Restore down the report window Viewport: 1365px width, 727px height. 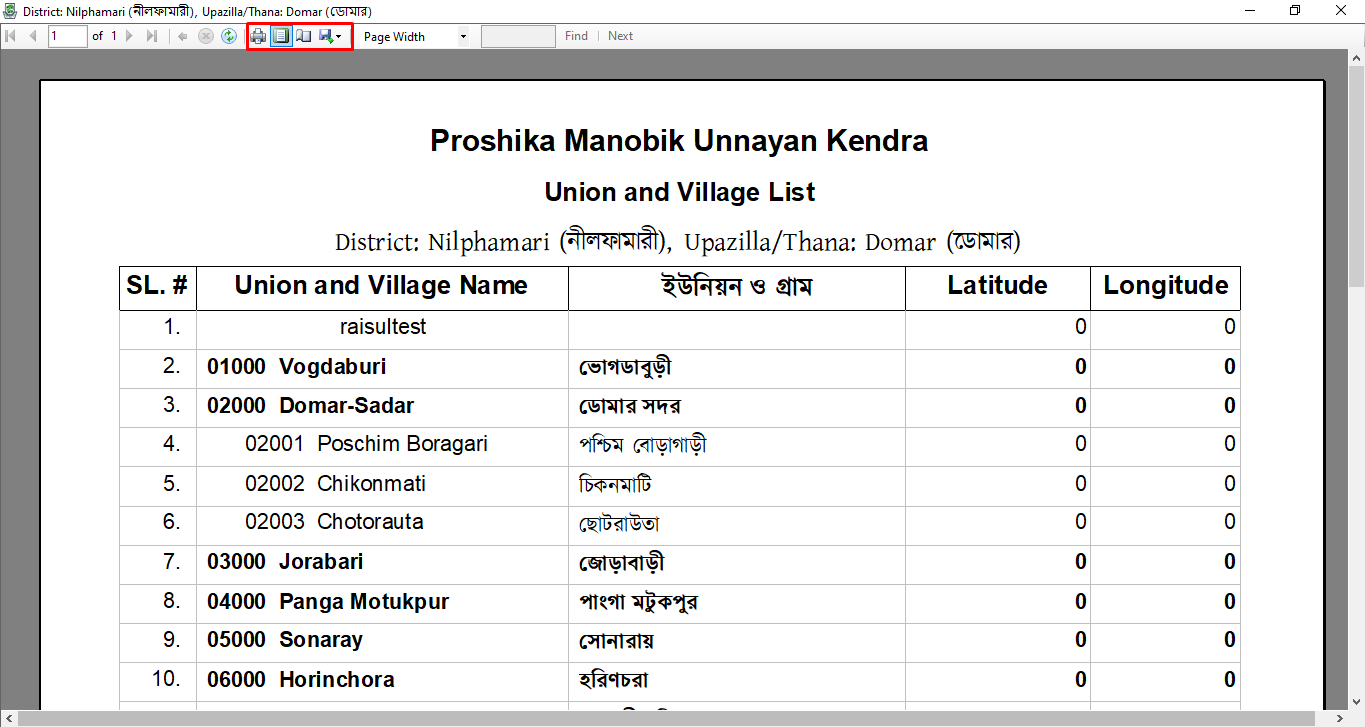(1295, 10)
